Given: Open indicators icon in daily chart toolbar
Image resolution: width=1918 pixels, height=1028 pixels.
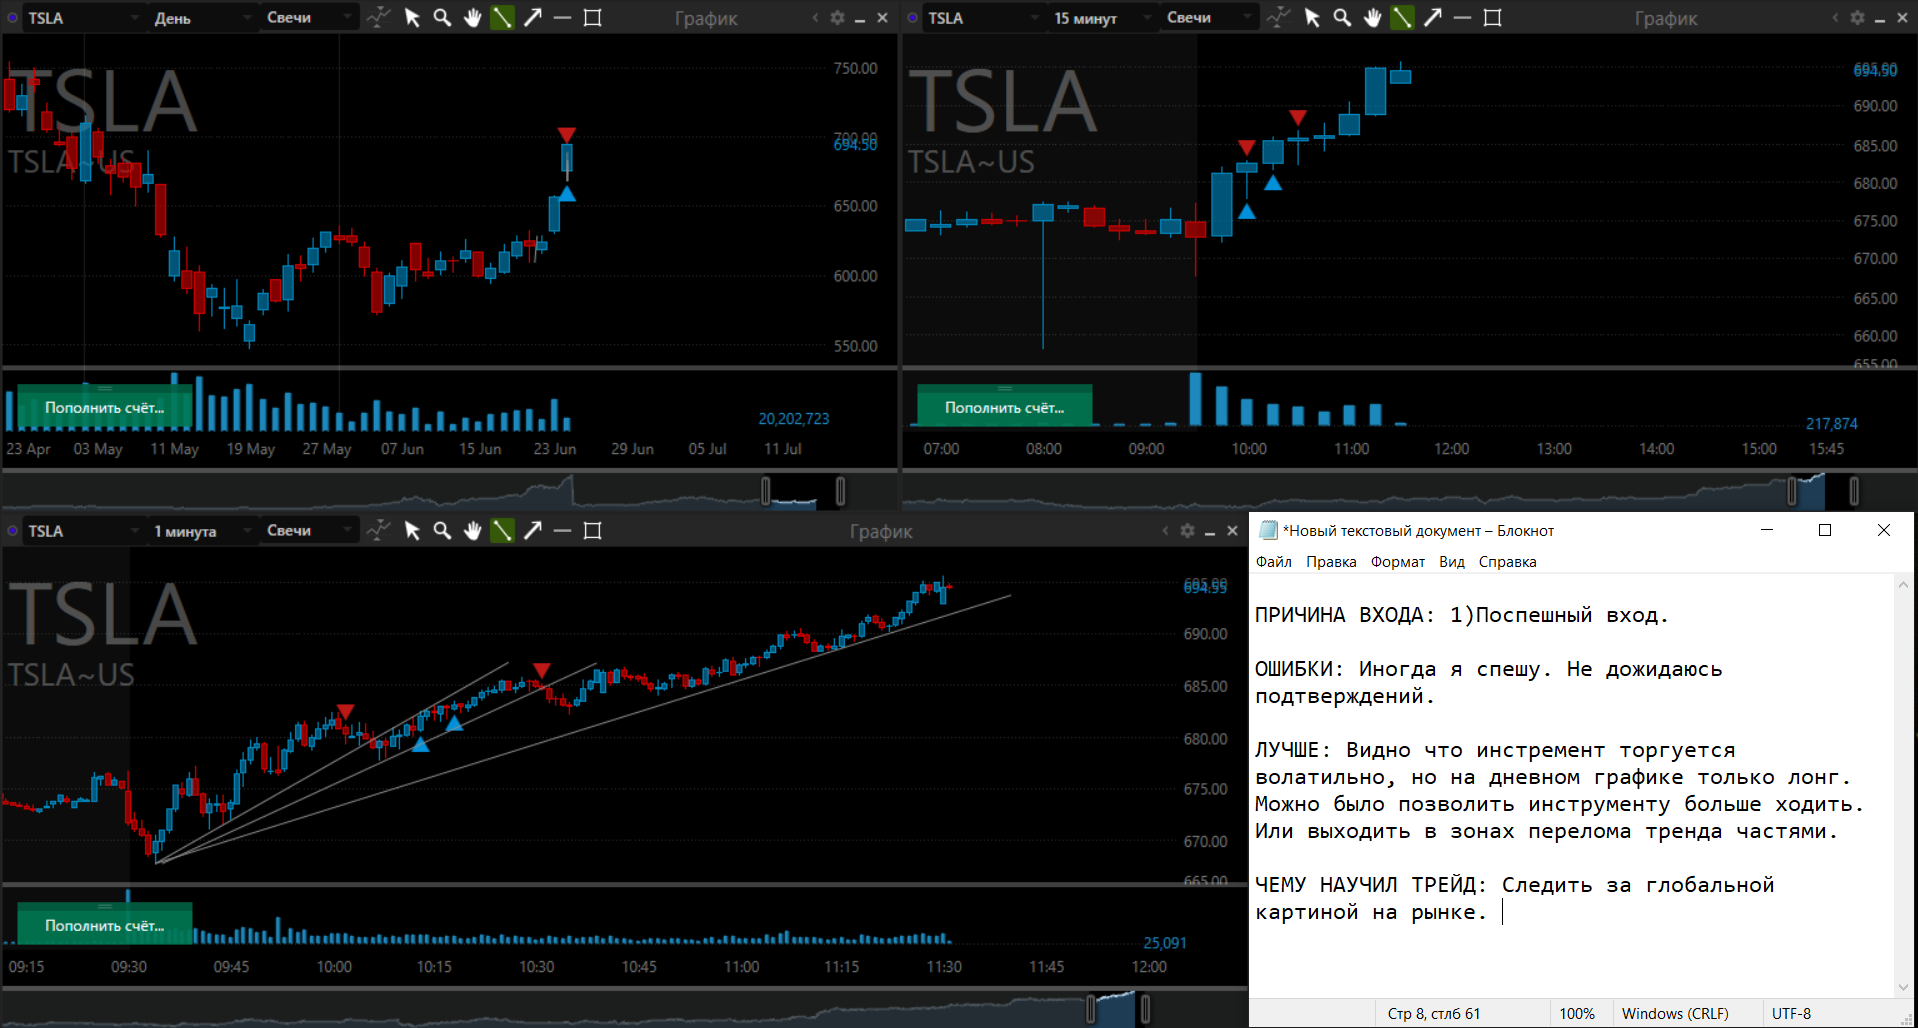Looking at the screenshot, I should (x=378, y=17).
